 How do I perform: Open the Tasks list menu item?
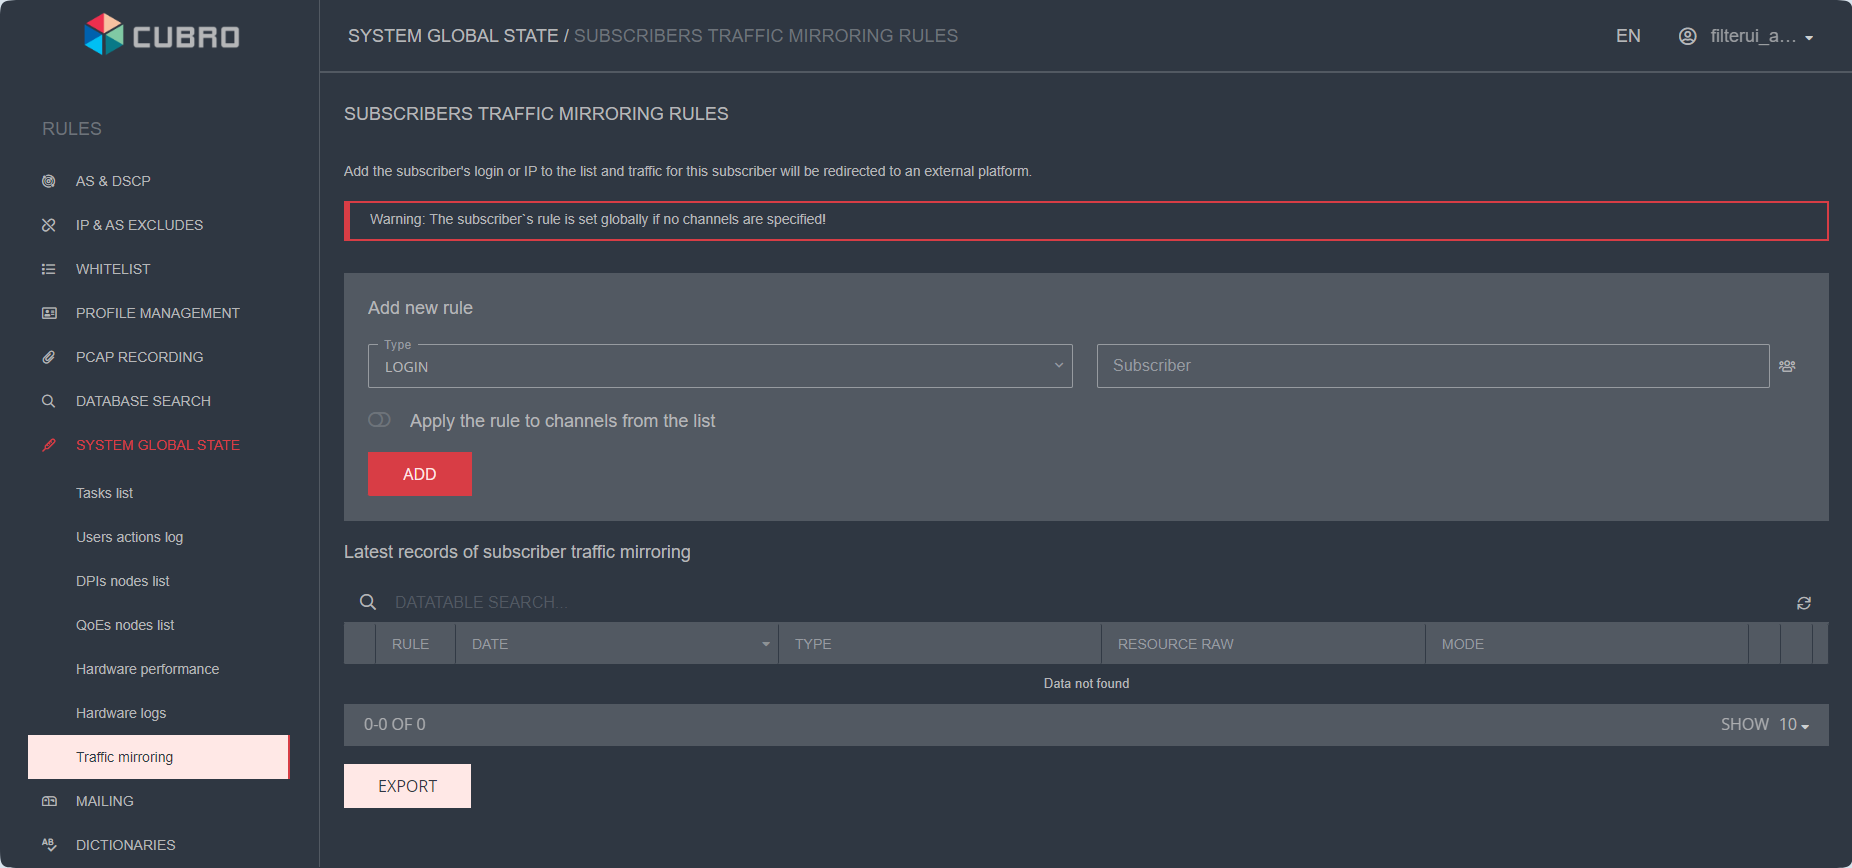coord(104,493)
